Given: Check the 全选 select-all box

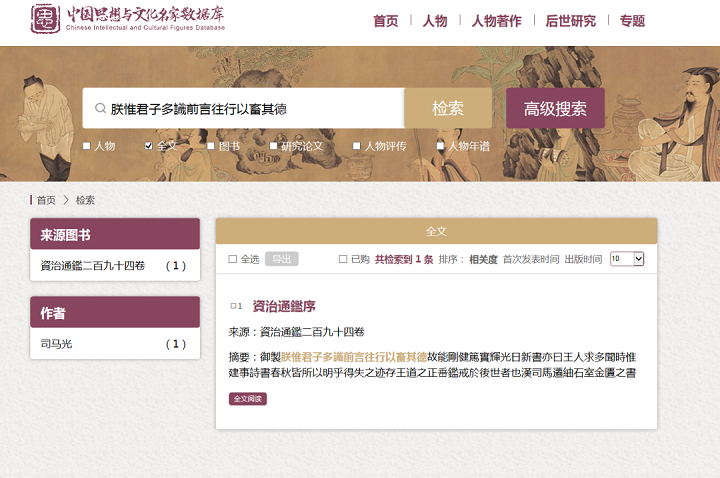Looking at the screenshot, I should (233, 259).
